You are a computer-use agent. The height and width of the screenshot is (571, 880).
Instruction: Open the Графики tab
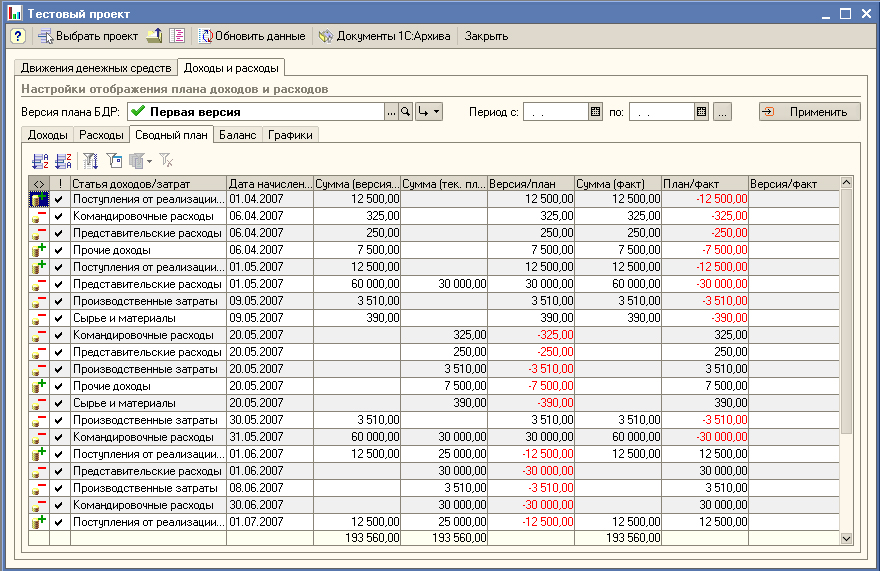click(x=290, y=135)
